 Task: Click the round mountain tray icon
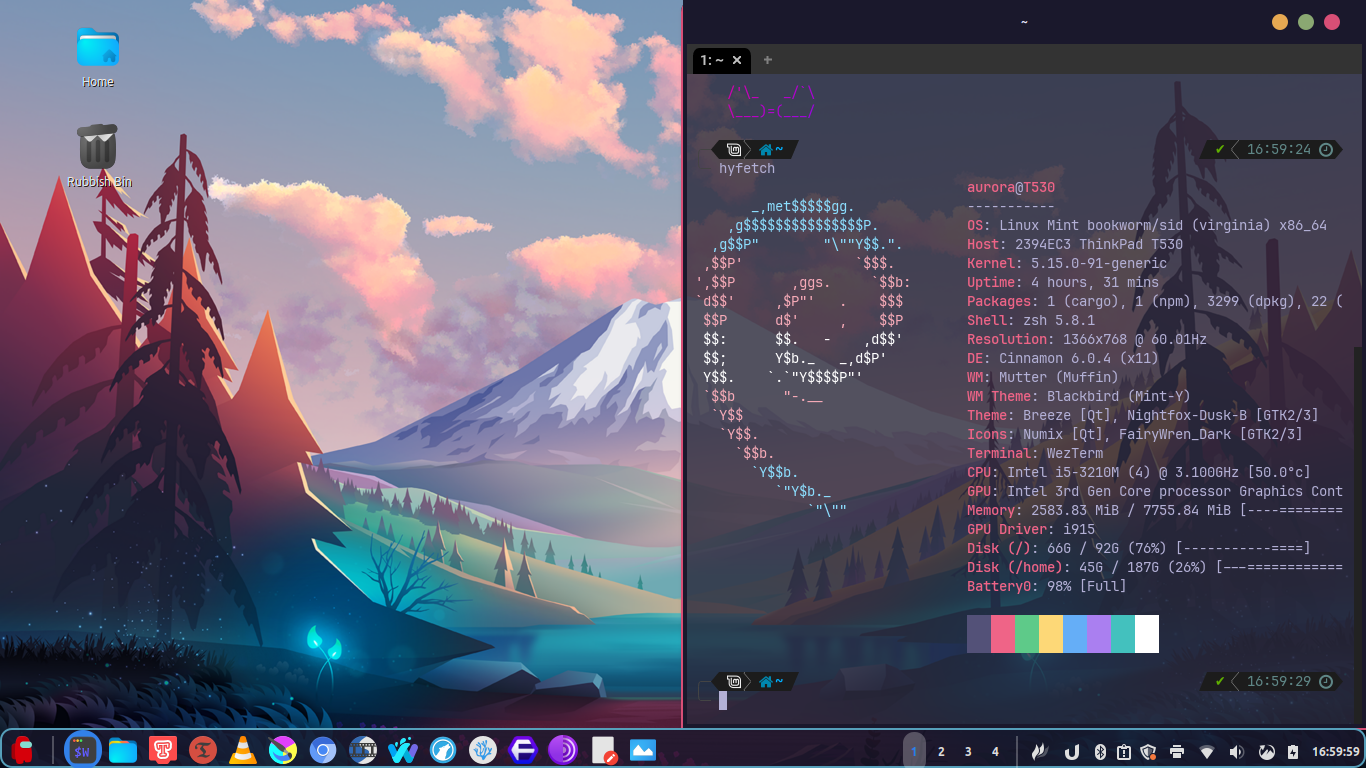(x=1266, y=751)
